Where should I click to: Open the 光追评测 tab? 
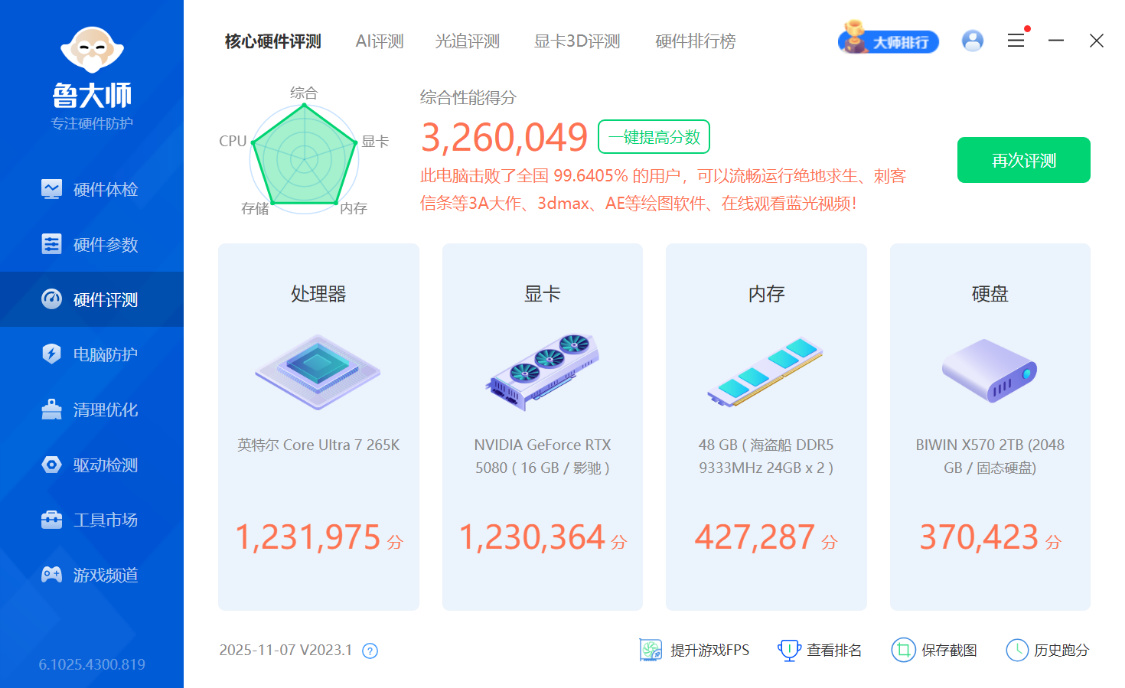[x=467, y=42]
